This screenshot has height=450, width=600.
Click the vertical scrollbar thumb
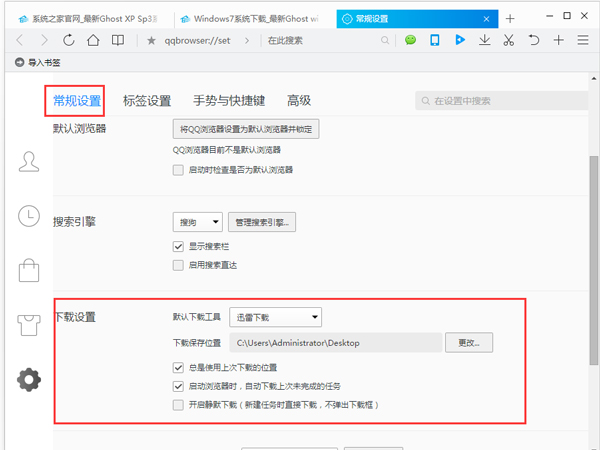pos(593,260)
